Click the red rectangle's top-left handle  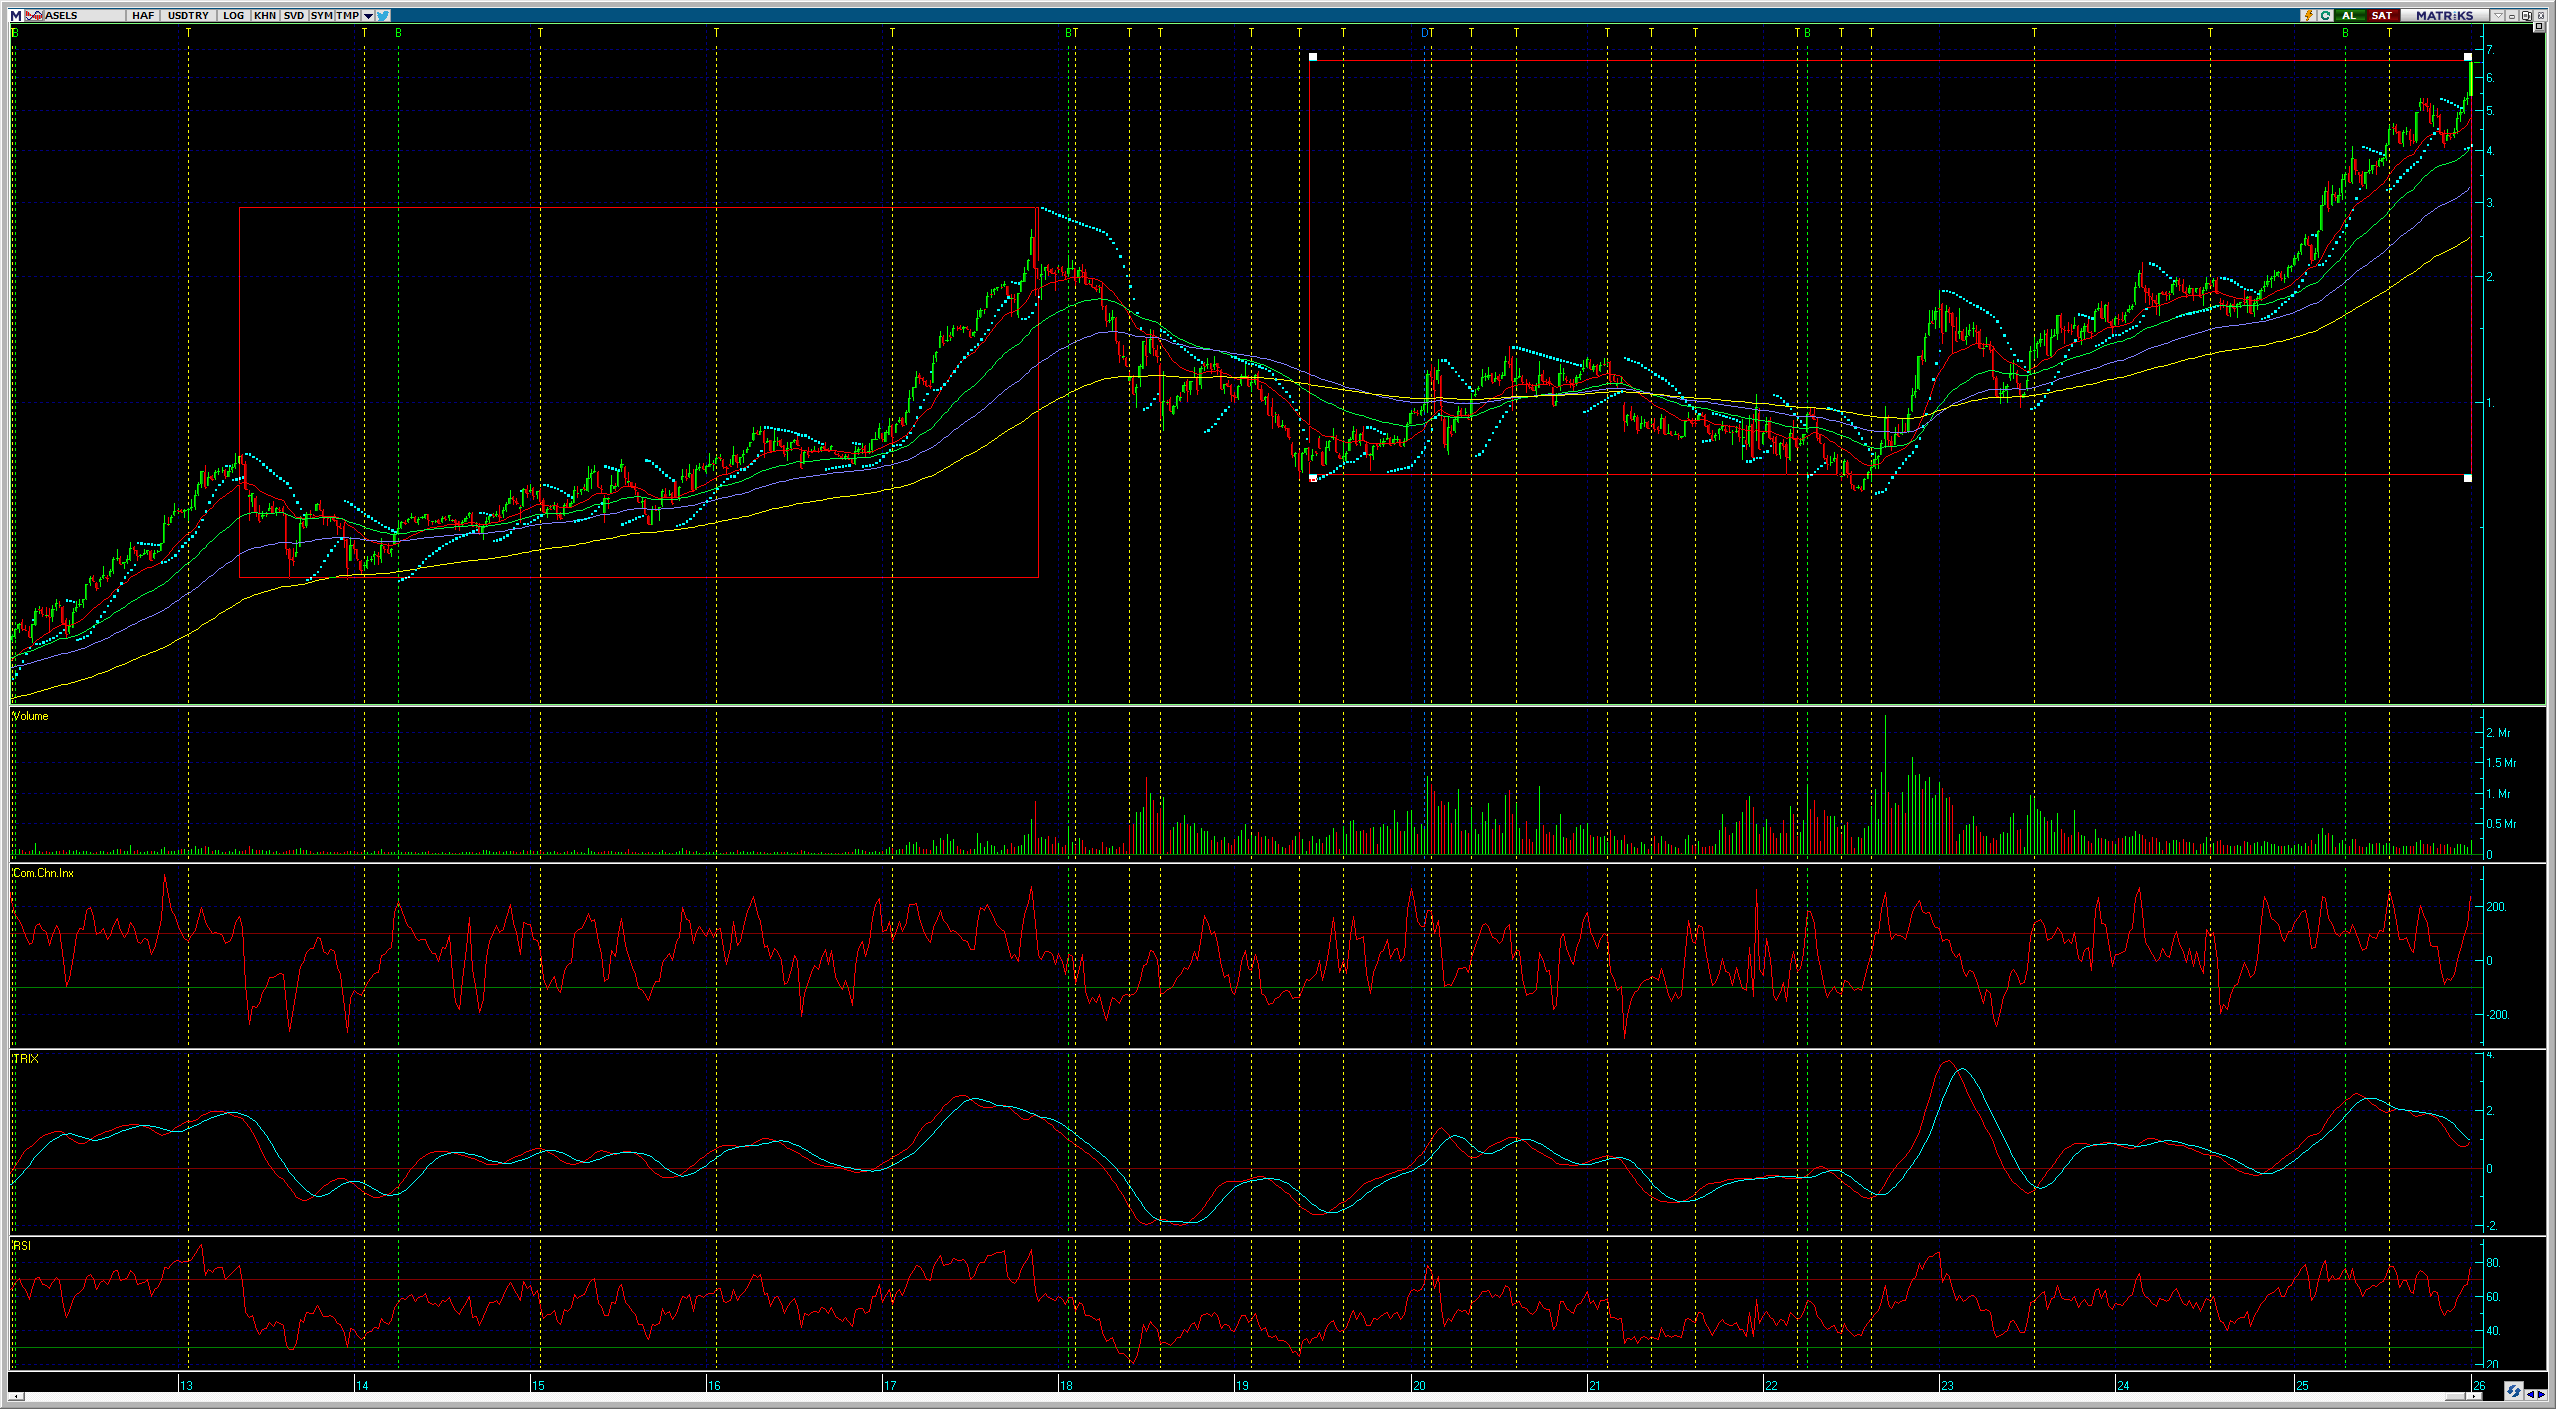click(x=1313, y=57)
